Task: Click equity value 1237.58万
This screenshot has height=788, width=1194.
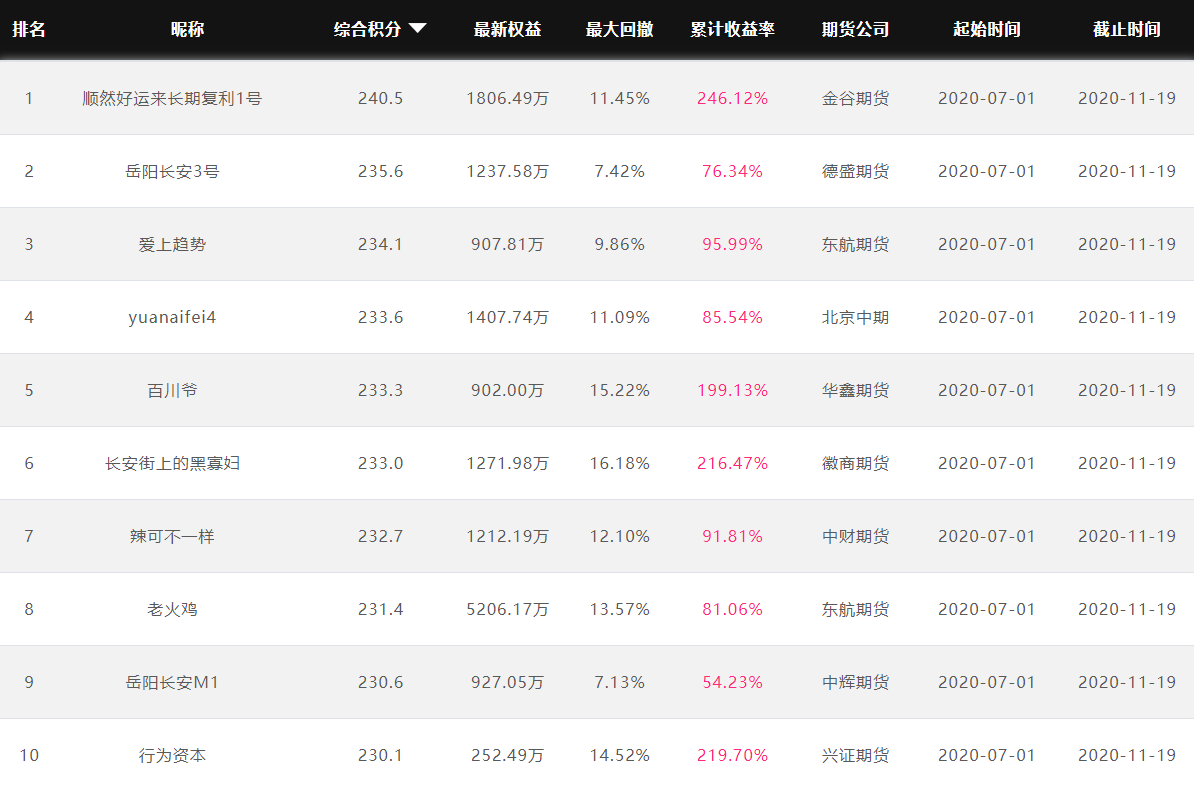Action: tap(507, 171)
